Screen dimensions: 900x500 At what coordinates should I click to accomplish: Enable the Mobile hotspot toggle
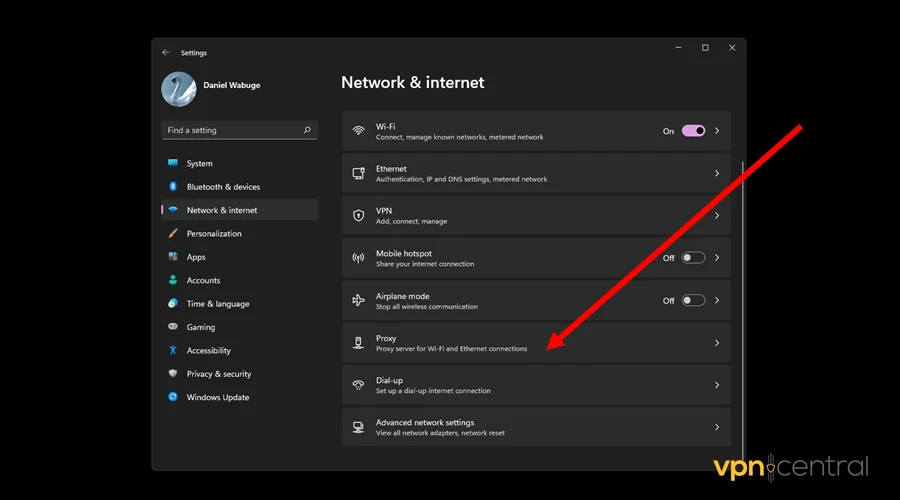click(x=693, y=258)
